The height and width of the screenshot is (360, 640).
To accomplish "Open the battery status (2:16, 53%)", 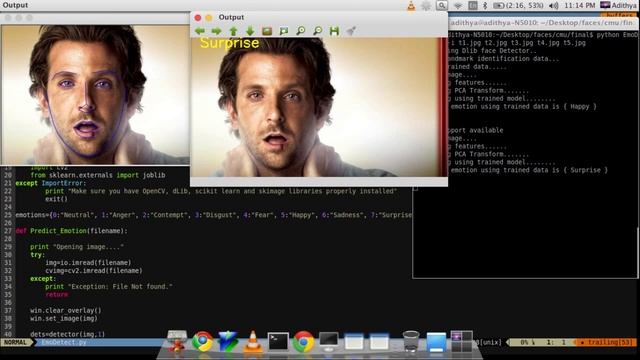I will pyautogui.click(x=518, y=6).
